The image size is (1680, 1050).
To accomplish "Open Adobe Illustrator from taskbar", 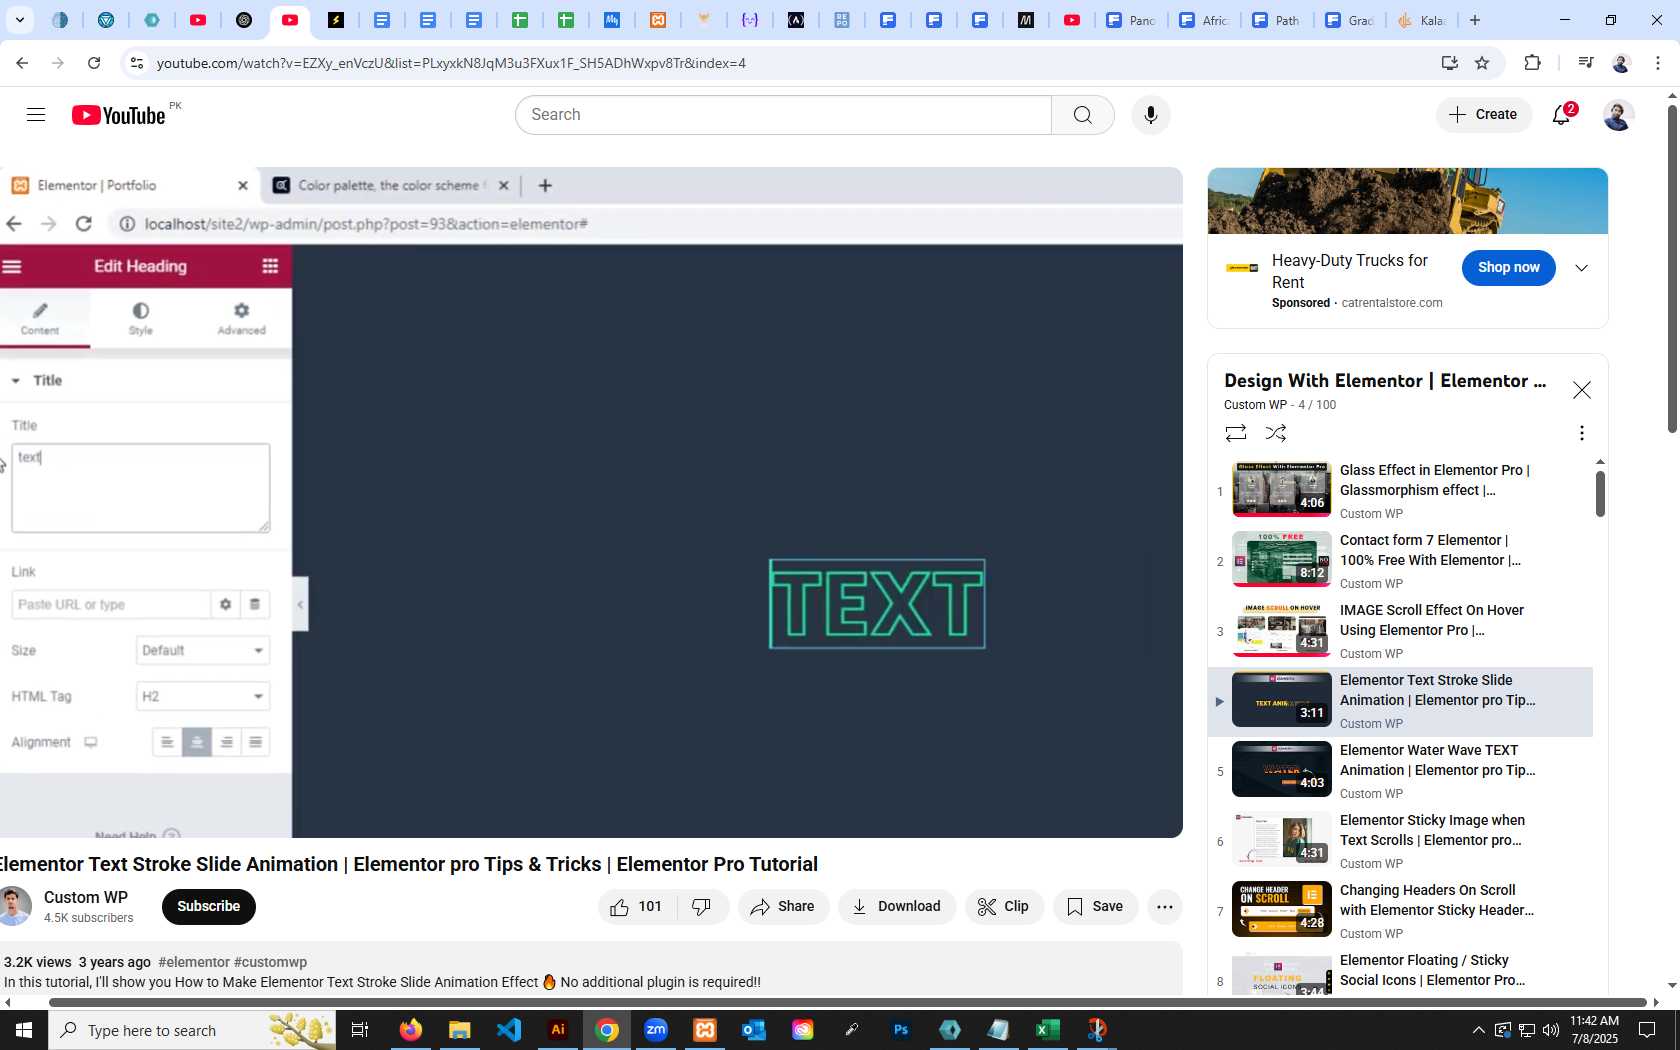I will (558, 1030).
